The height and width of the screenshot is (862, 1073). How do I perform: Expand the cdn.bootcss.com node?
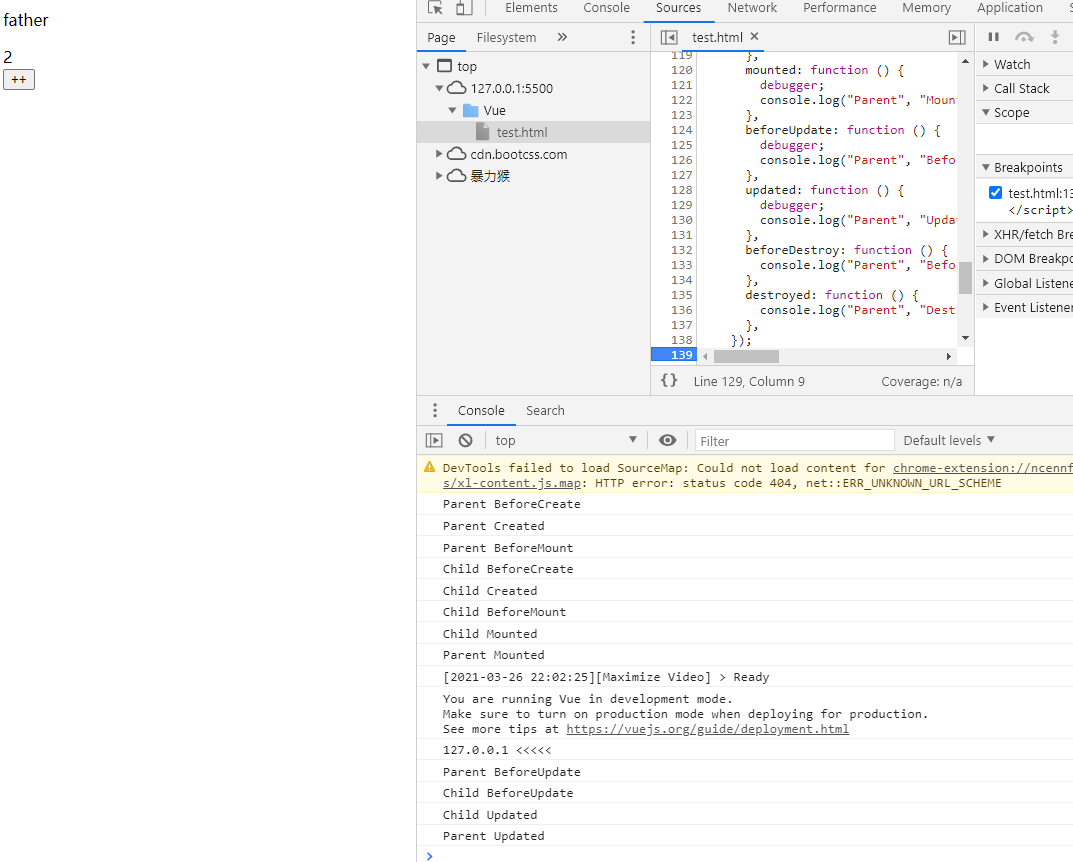point(439,154)
